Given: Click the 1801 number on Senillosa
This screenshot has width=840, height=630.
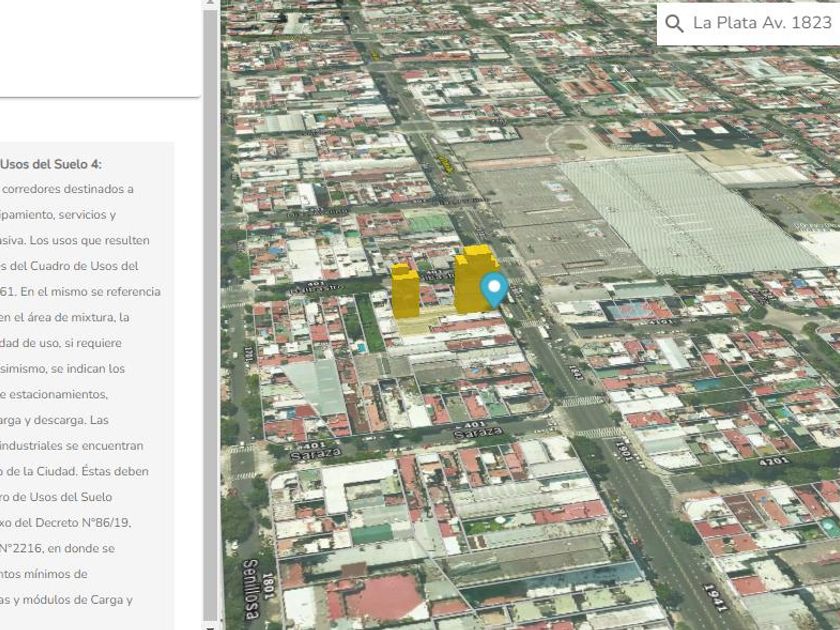Looking at the screenshot, I should [x=269, y=586].
